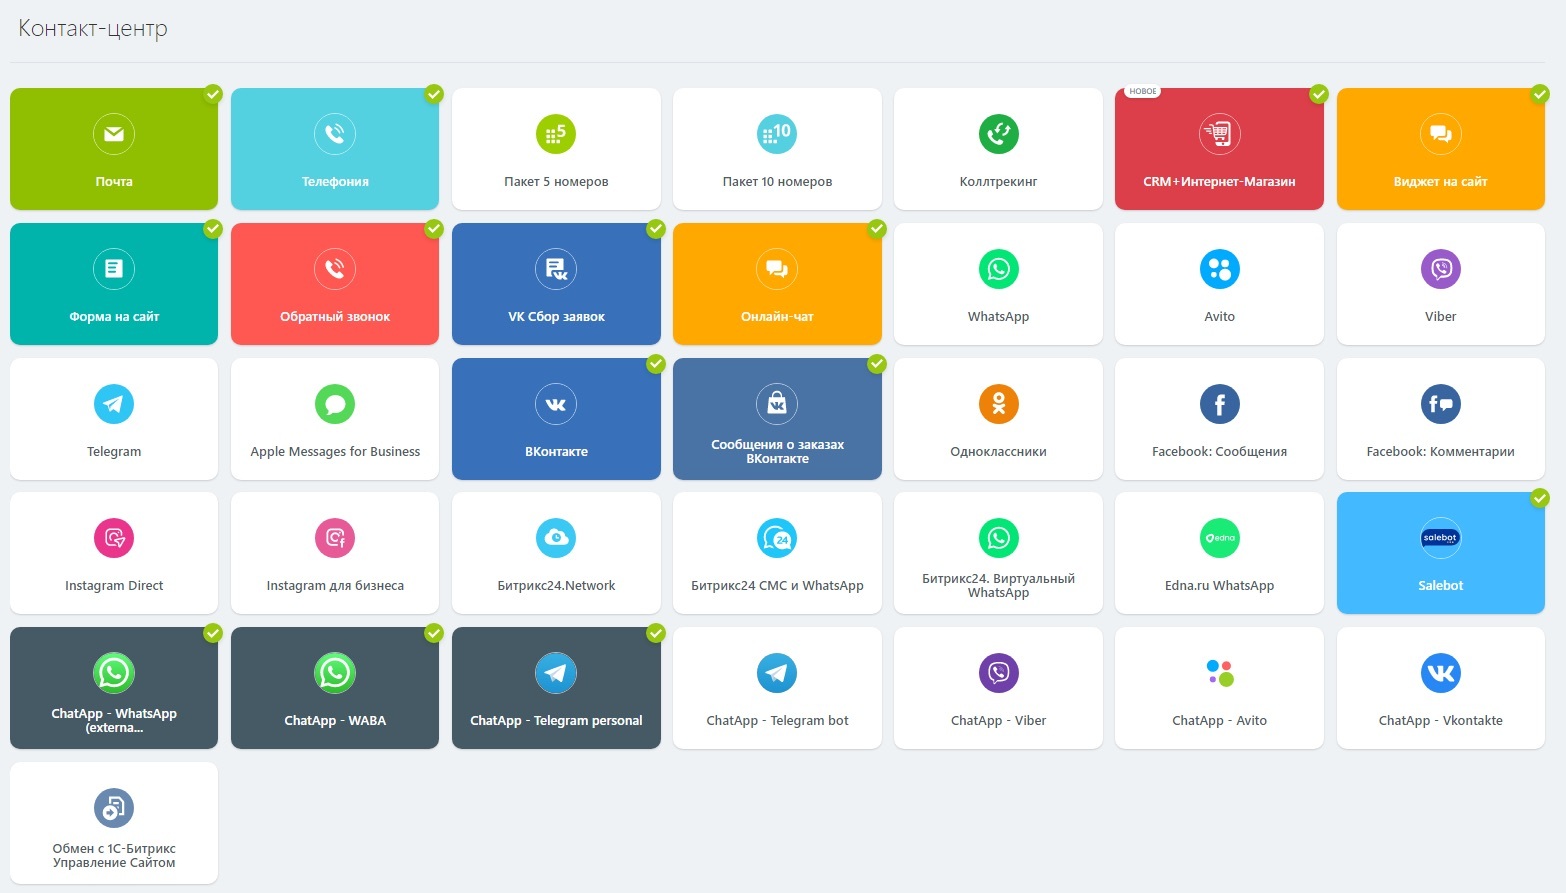This screenshot has width=1566, height=893.
Task: Open the ChatApp - WABA tile
Action: click(x=335, y=688)
